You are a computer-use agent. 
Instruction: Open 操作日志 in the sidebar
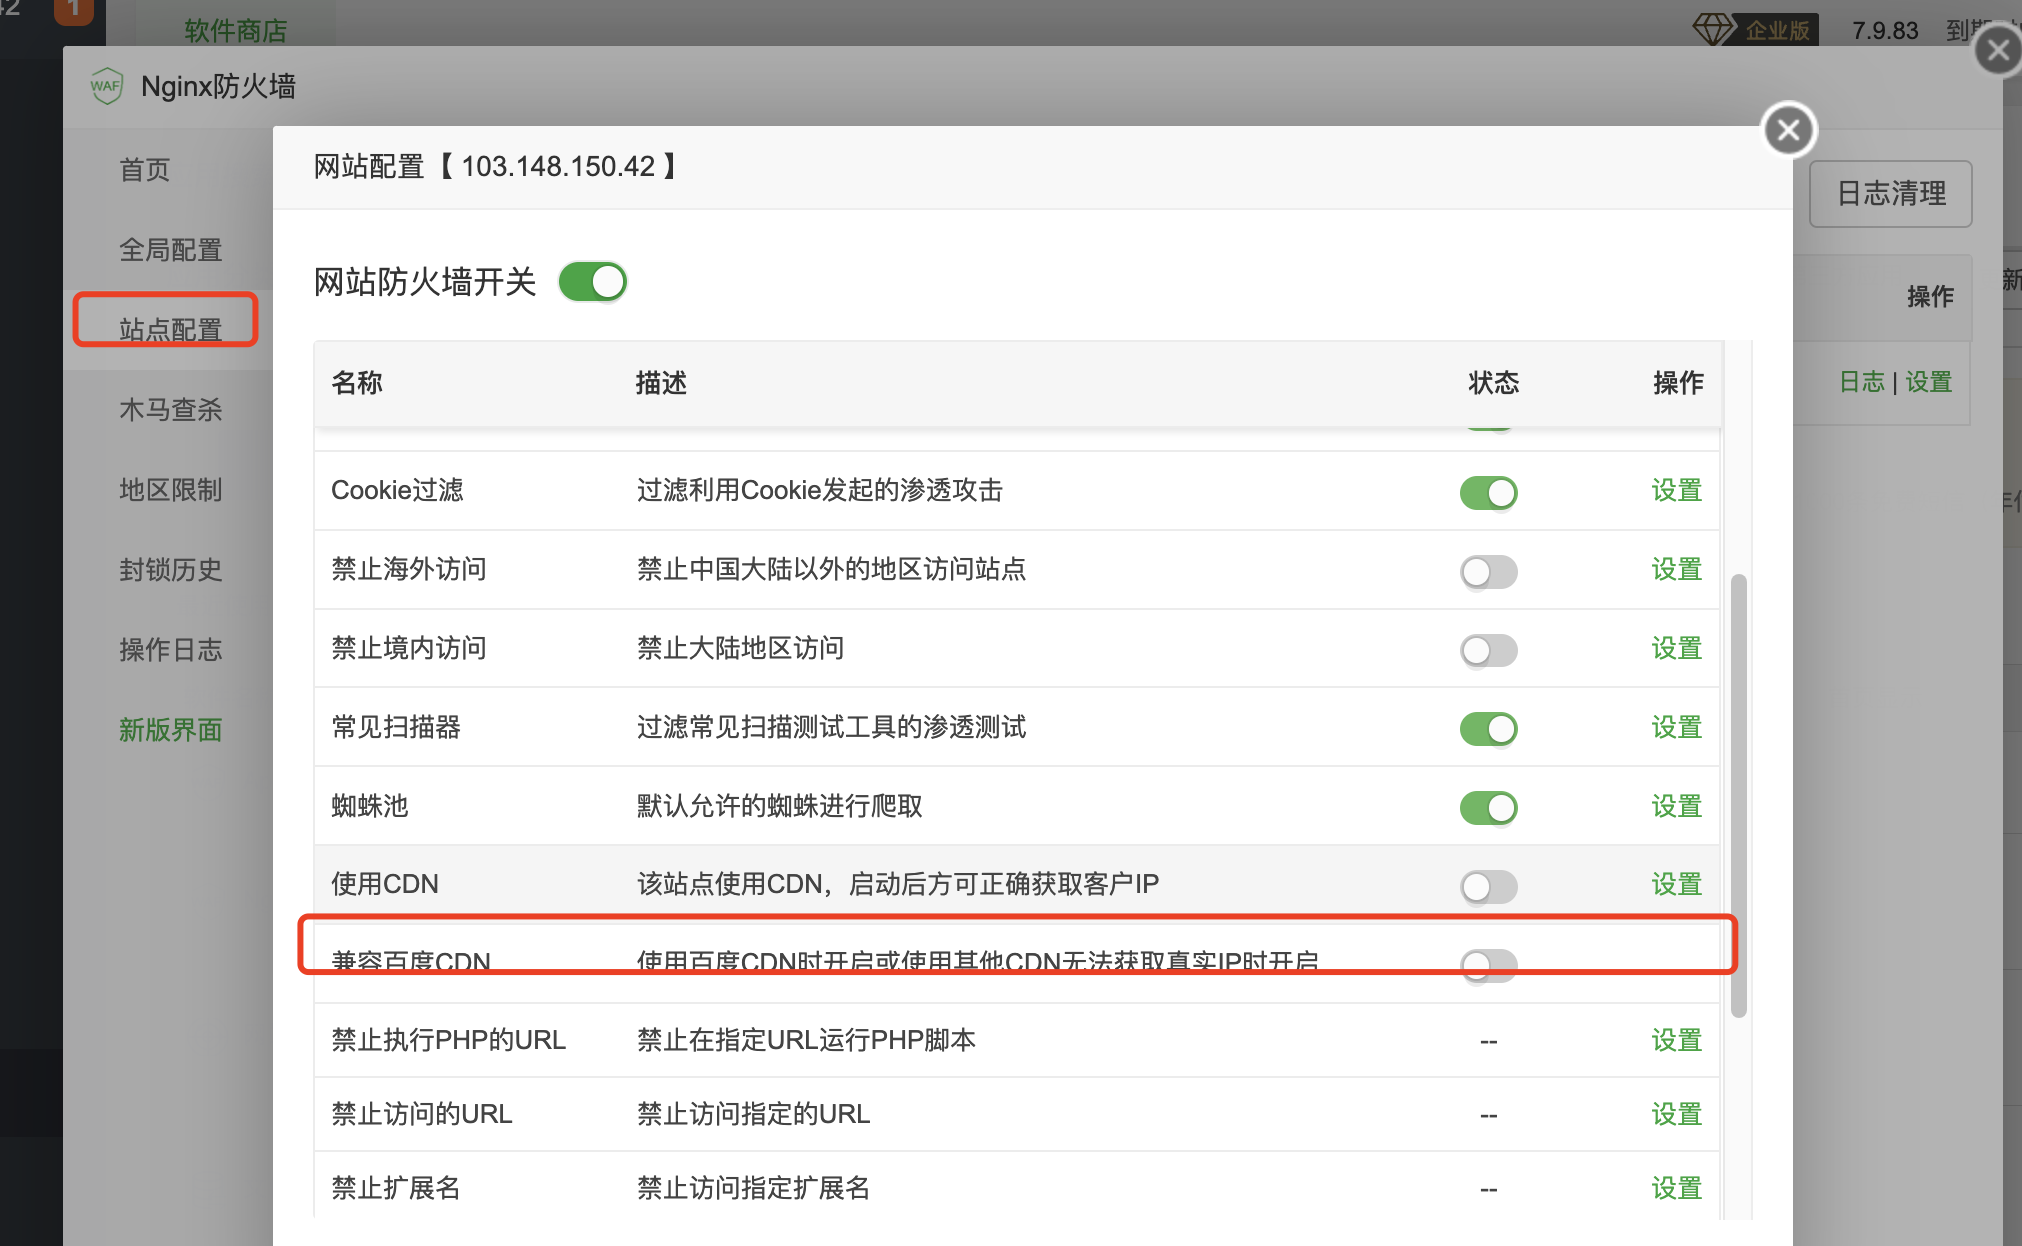170,650
